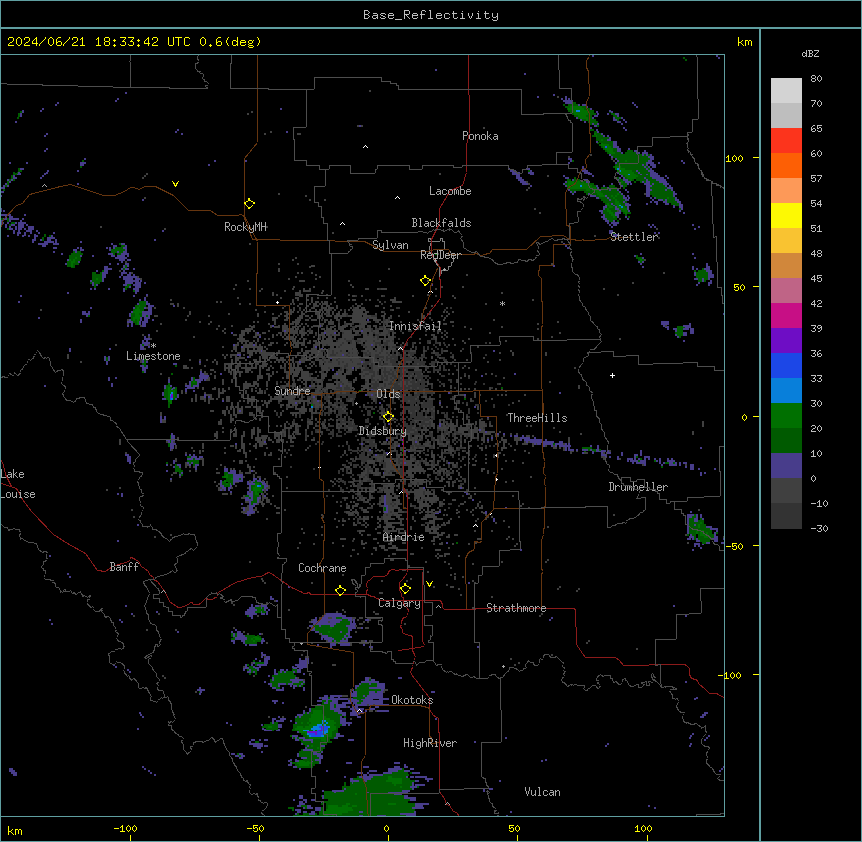Click the Strathmore label
The width and height of the screenshot is (862, 842).
[x=516, y=608]
